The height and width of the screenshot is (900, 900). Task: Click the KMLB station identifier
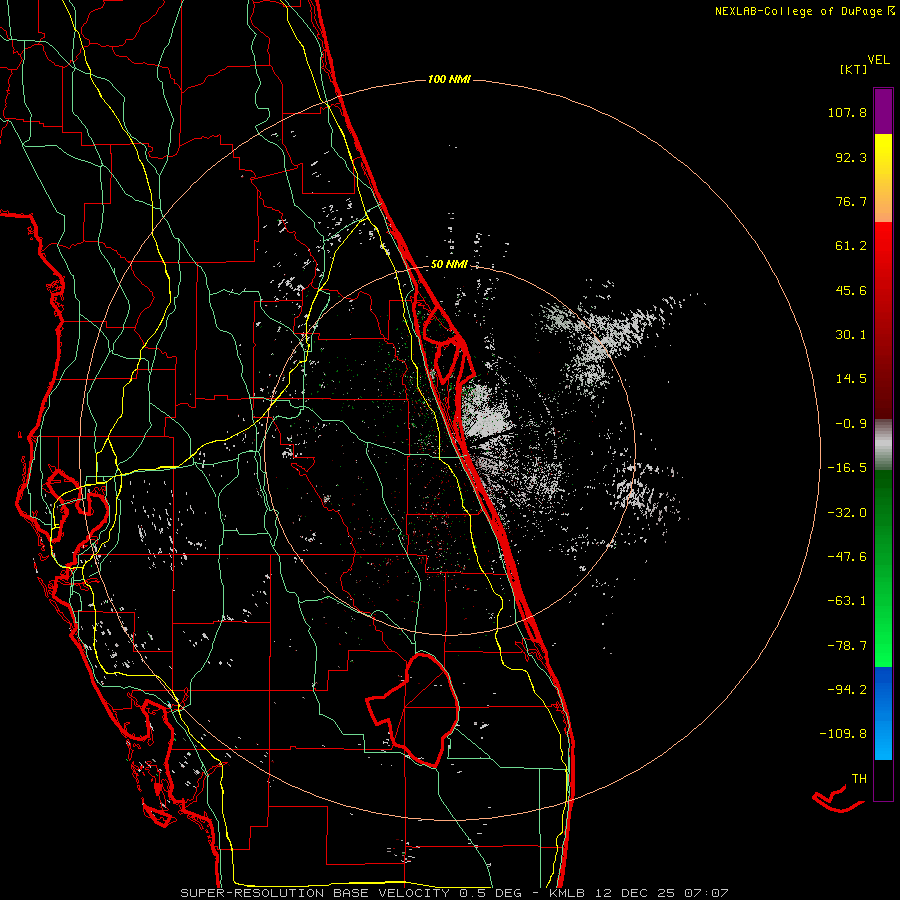(565, 893)
